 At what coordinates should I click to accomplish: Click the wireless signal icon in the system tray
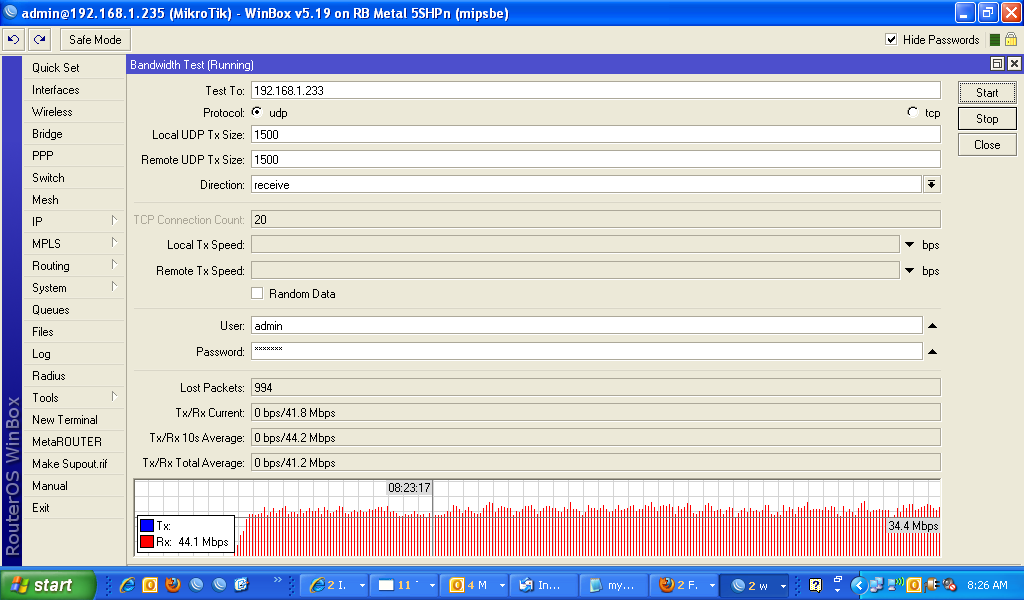[x=895, y=584]
